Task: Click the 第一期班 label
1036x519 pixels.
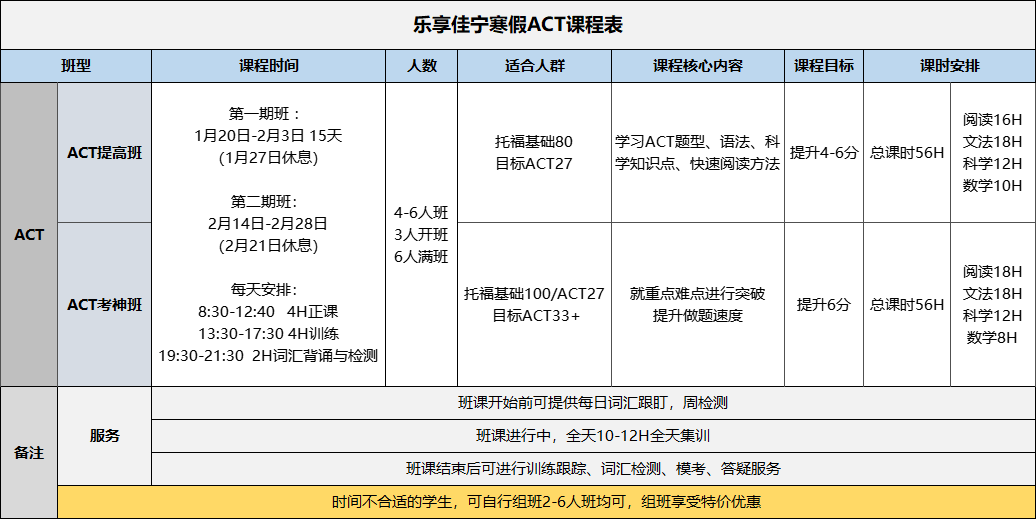Action: pos(264,114)
